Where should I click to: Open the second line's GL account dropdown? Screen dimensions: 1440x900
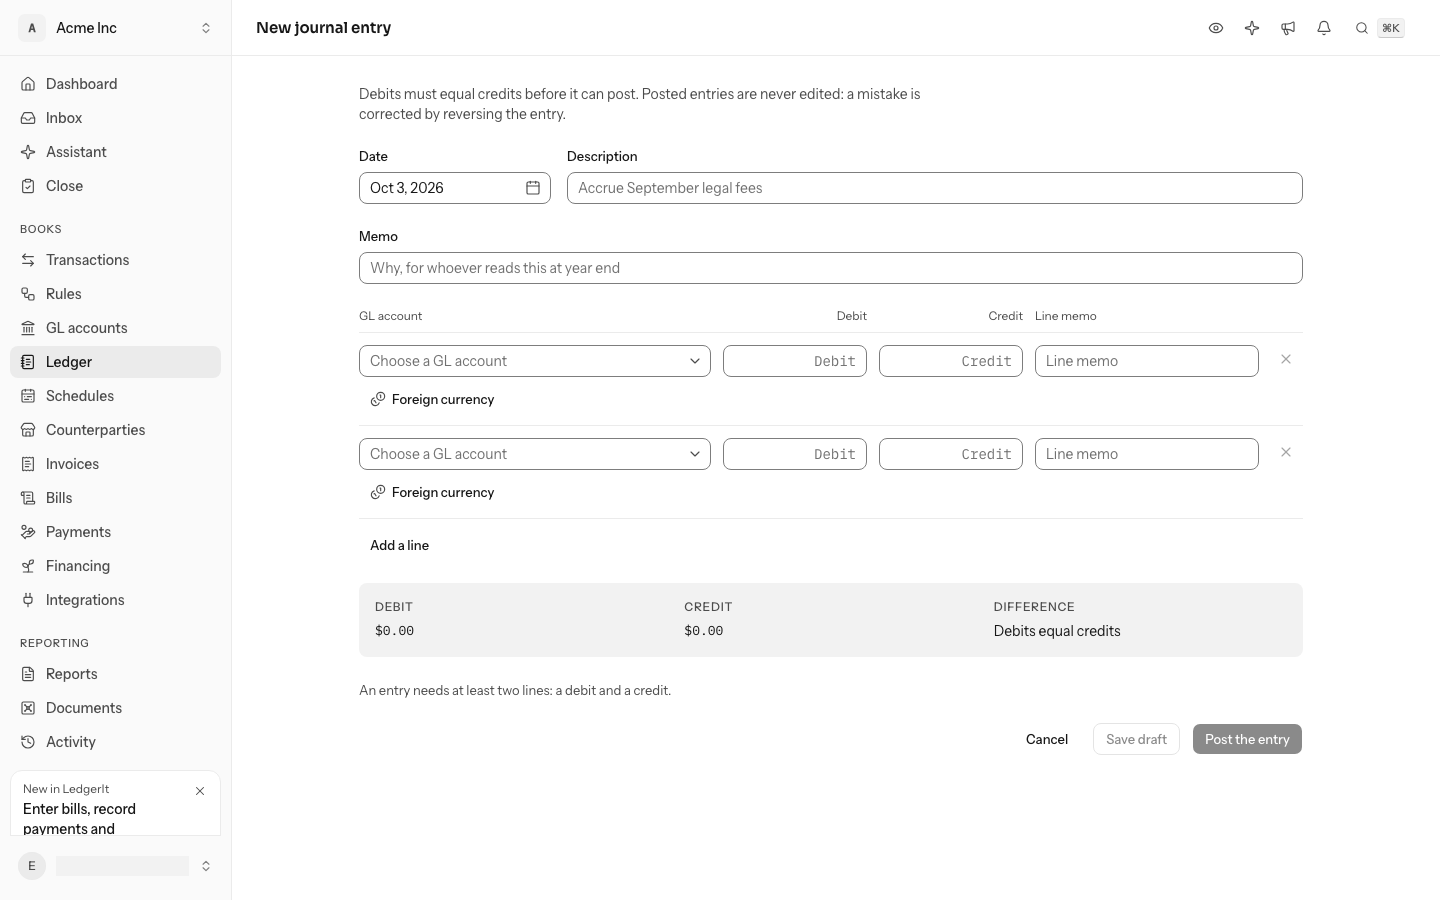pyautogui.click(x=535, y=454)
